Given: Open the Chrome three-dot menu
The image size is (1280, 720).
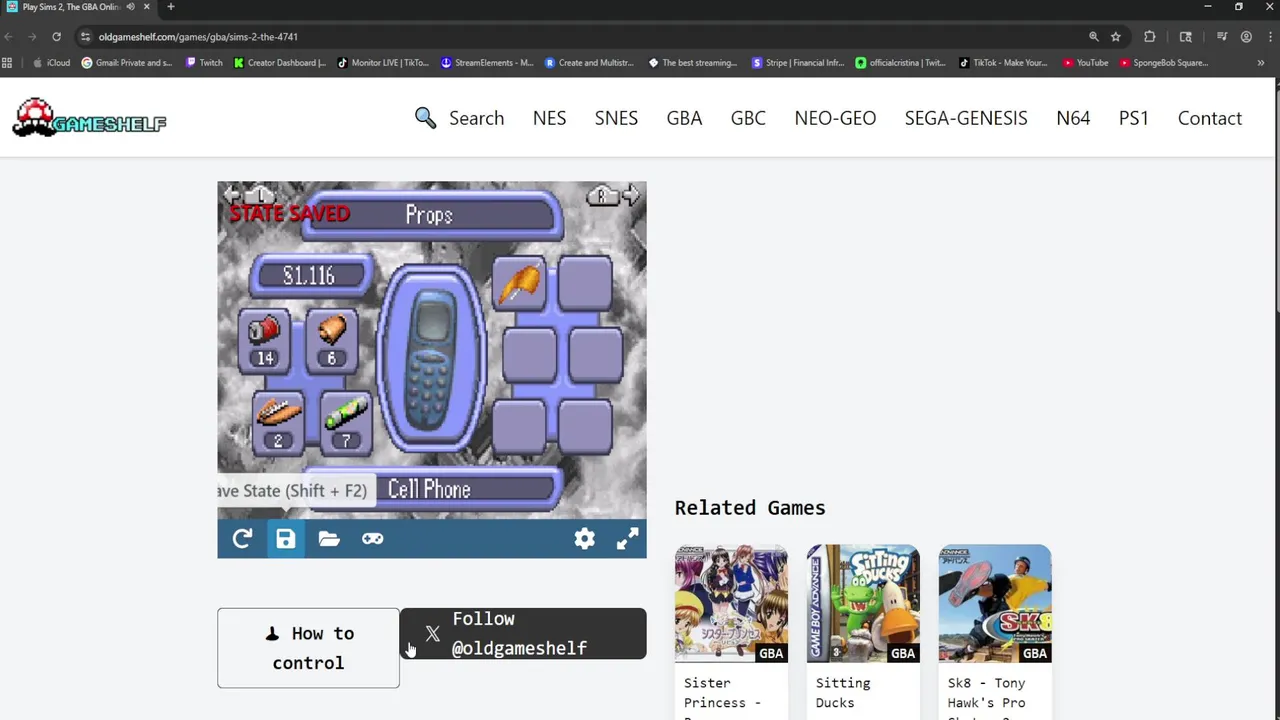Looking at the screenshot, I should coord(1268,37).
